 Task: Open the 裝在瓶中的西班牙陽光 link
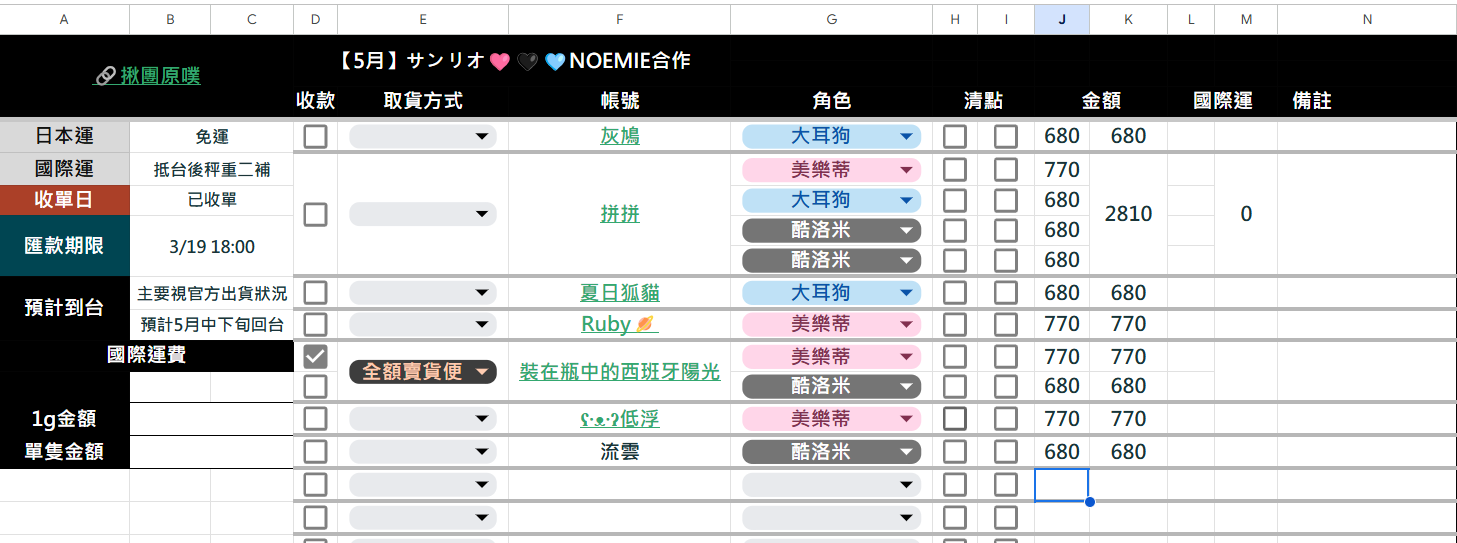(620, 372)
